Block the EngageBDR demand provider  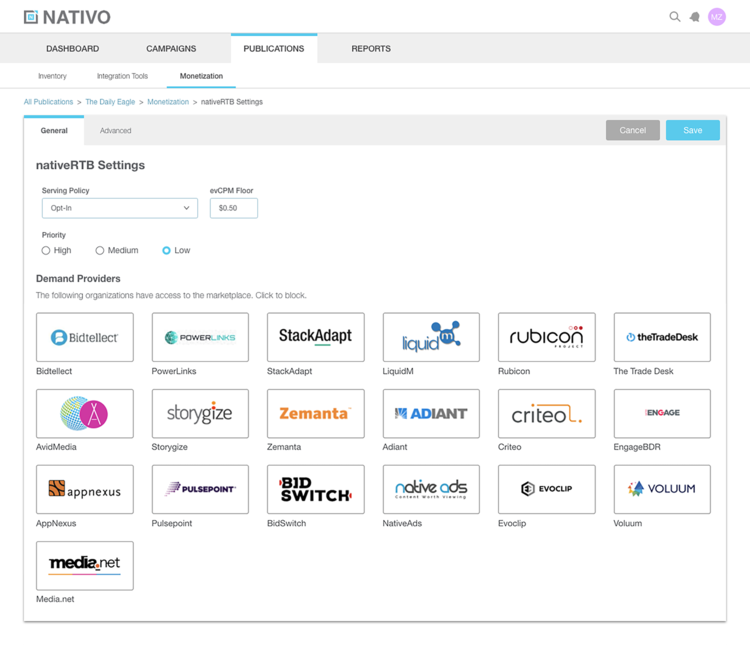[662, 413]
